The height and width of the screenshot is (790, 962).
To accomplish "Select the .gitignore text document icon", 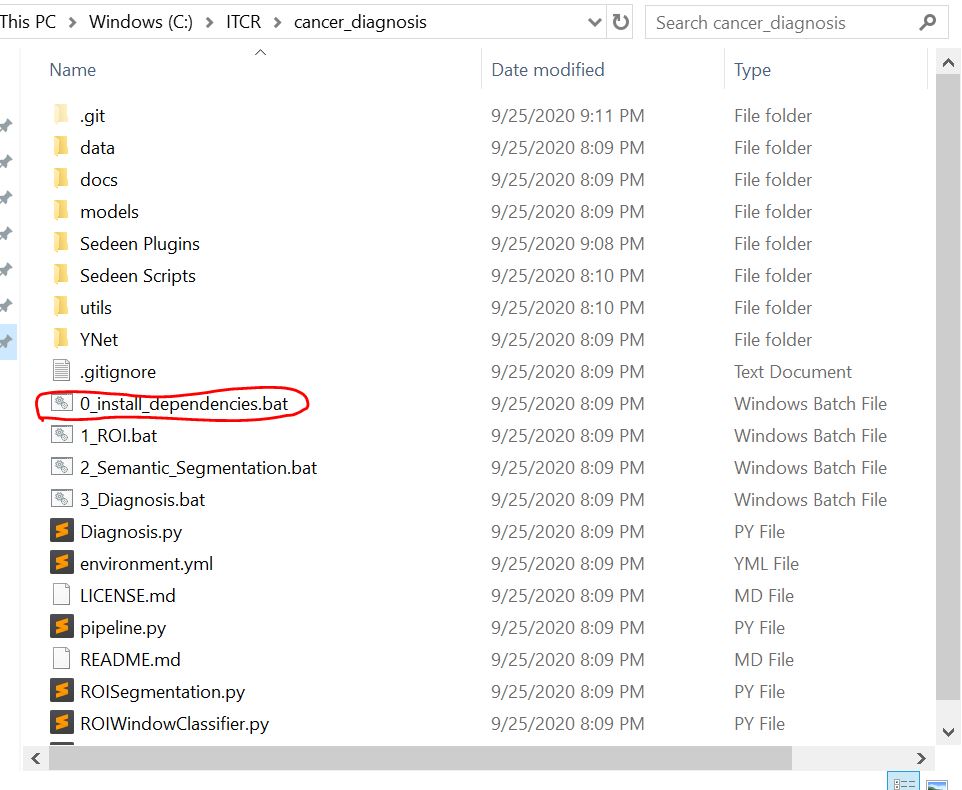I will tap(61, 370).
